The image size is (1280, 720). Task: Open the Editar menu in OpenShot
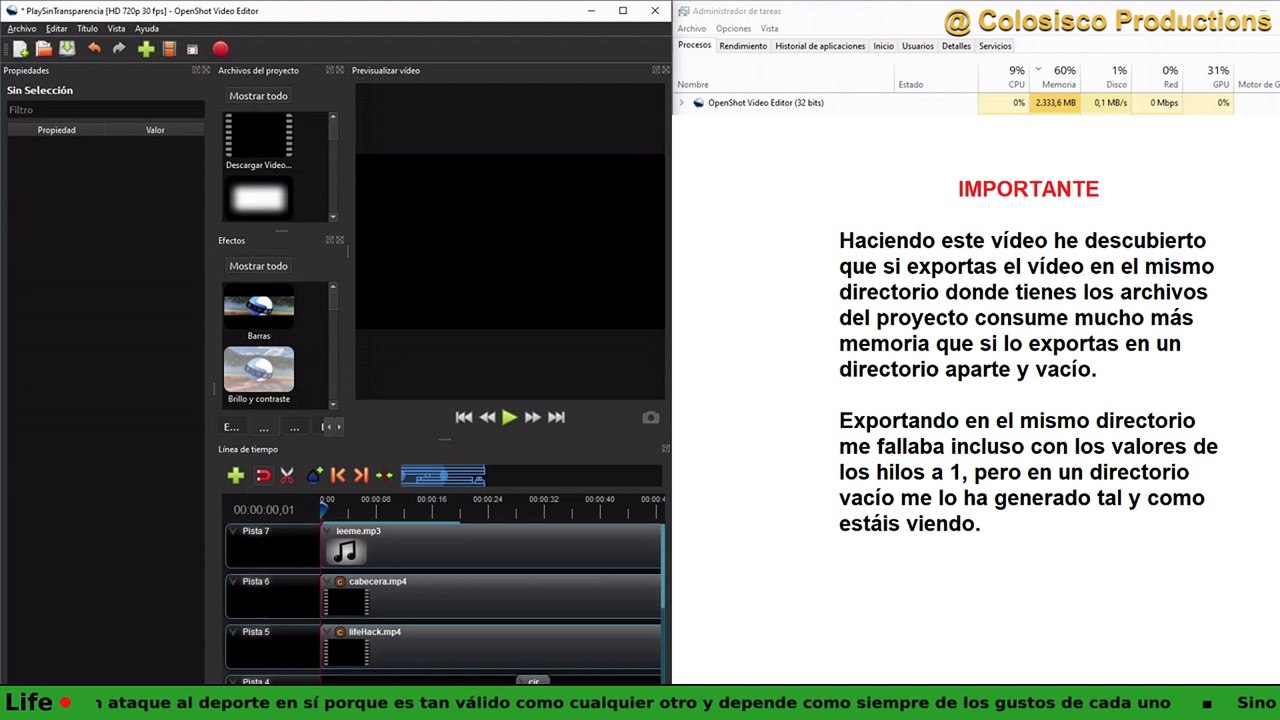pos(57,29)
